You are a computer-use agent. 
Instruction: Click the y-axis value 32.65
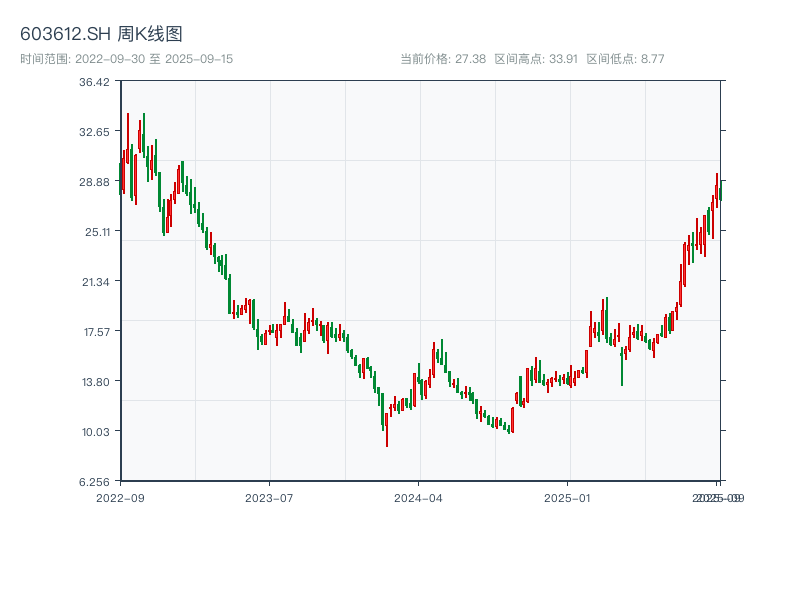(x=94, y=132)
